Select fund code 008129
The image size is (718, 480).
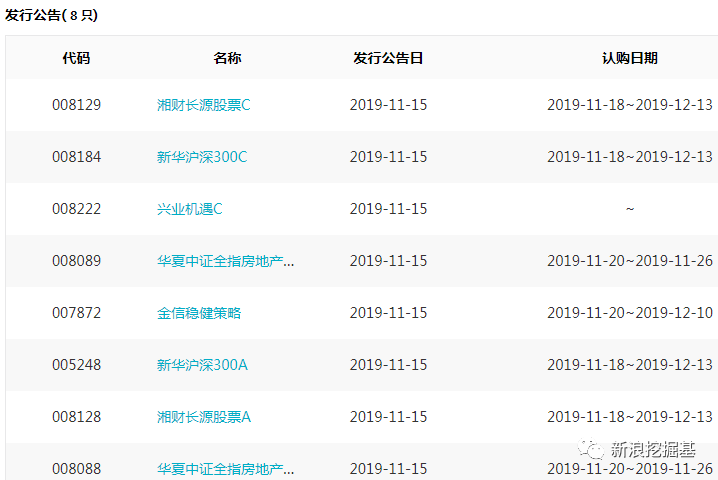[x=76, y=105]
